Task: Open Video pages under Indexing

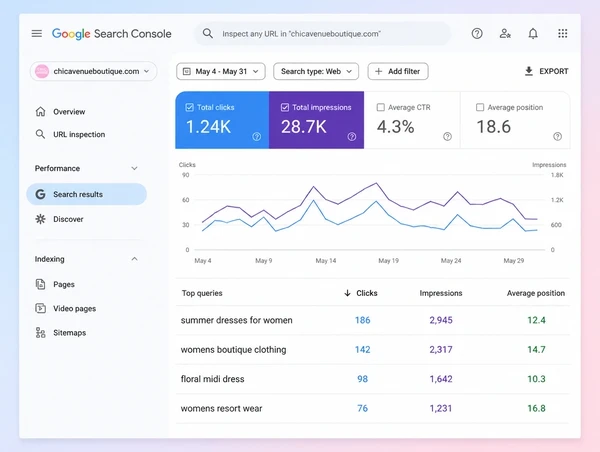Action: 75,308
